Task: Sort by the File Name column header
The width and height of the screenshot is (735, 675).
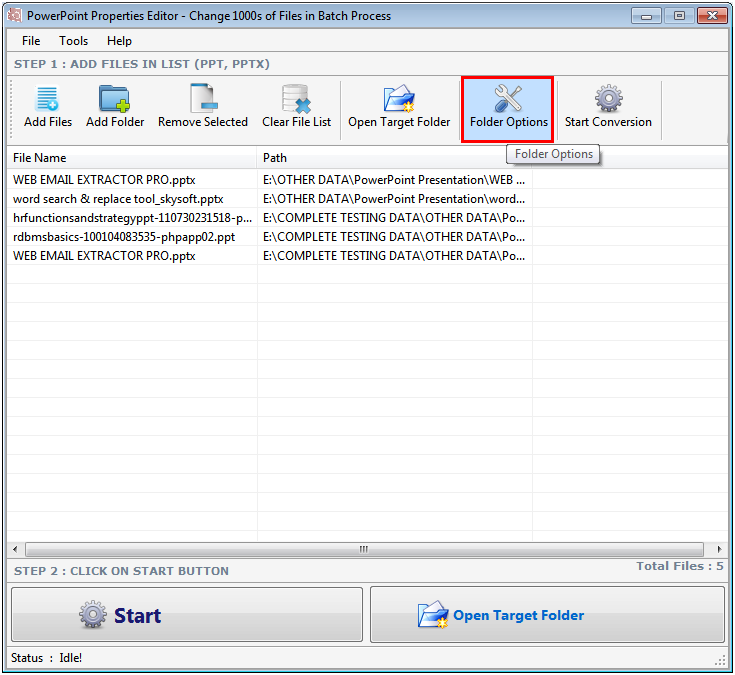Action: [132, 158]
